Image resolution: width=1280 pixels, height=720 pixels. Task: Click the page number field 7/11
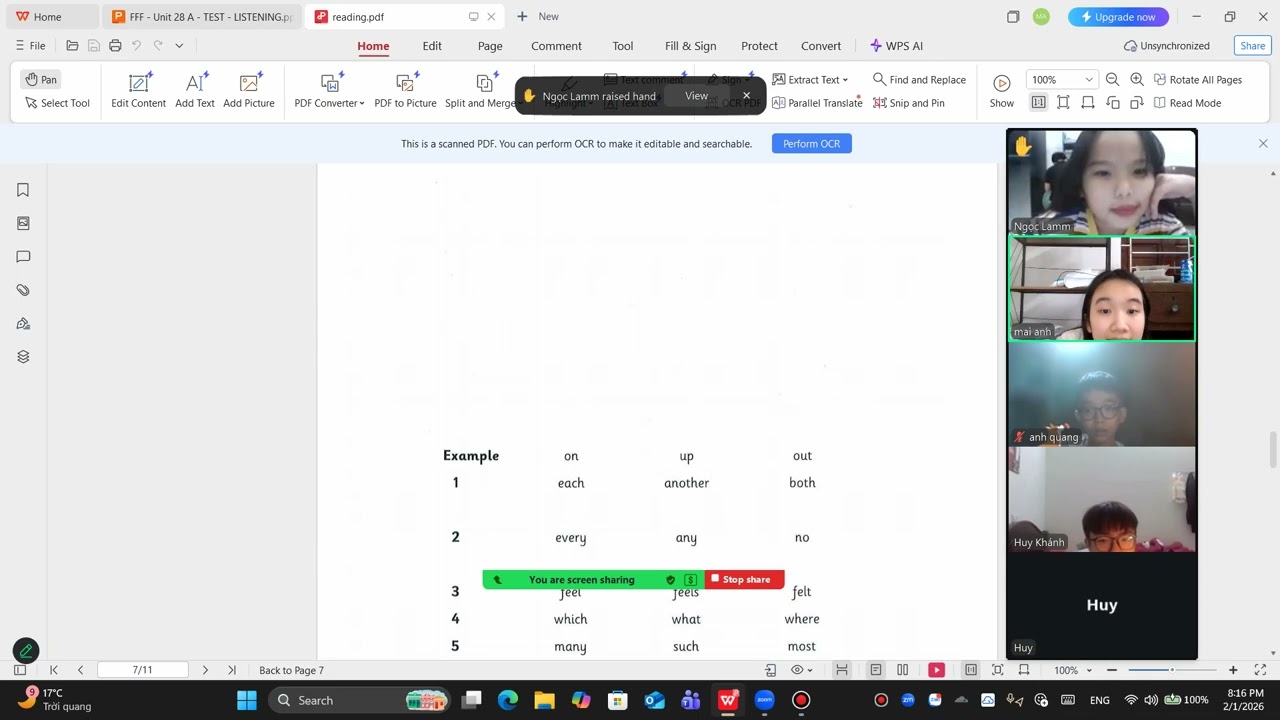[x=143, y=670]
